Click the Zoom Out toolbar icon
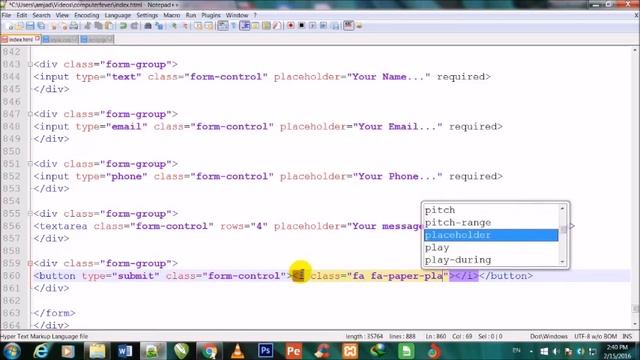 pyautogui.click(x=185, y=26)
